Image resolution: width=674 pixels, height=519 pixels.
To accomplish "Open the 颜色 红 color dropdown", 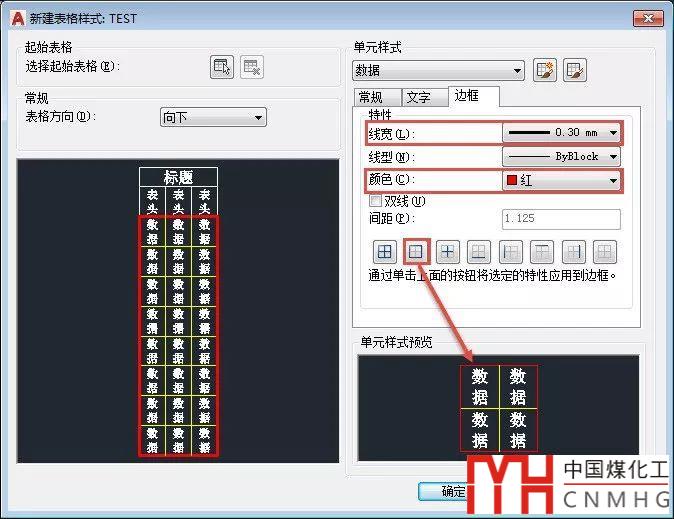I will point(561,180).
